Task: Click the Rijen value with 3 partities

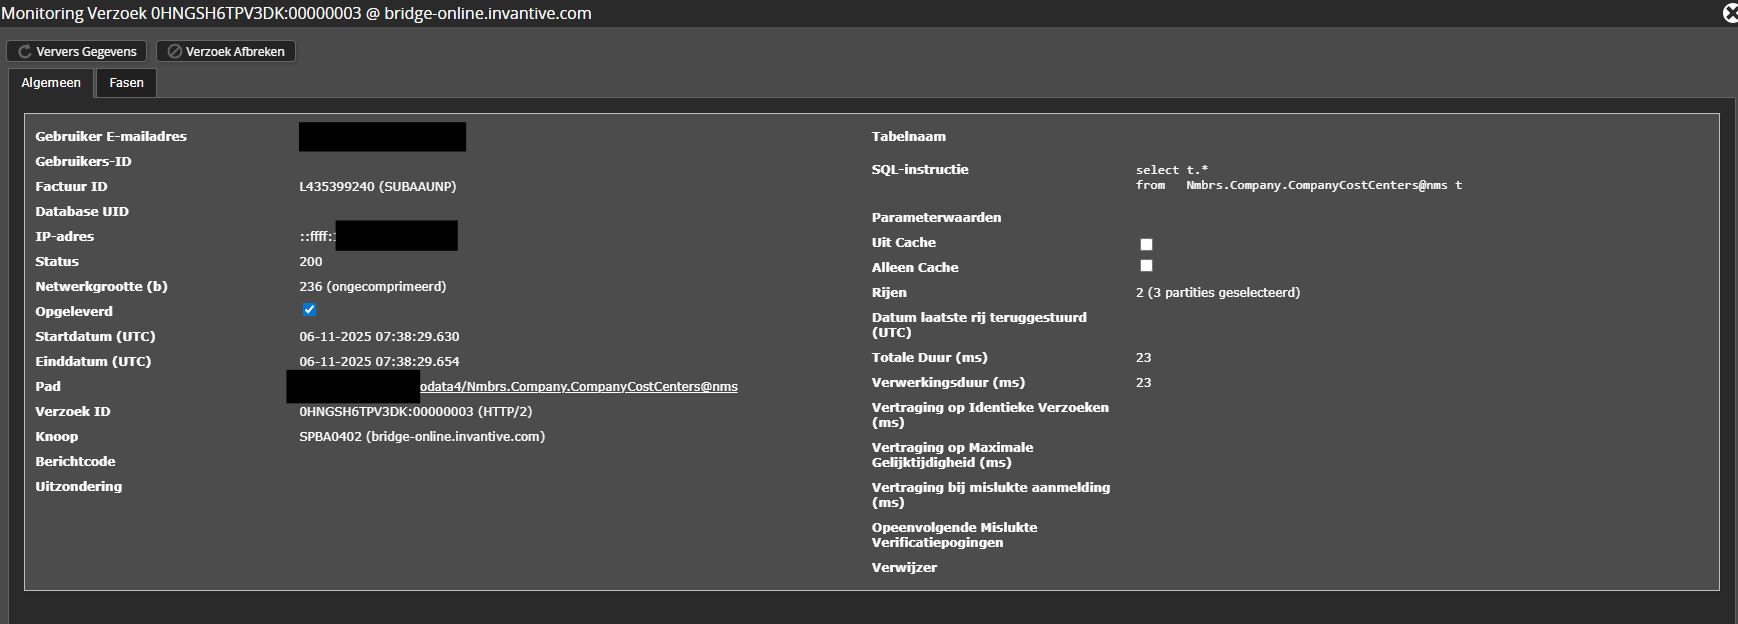Action: (1217, 293)
